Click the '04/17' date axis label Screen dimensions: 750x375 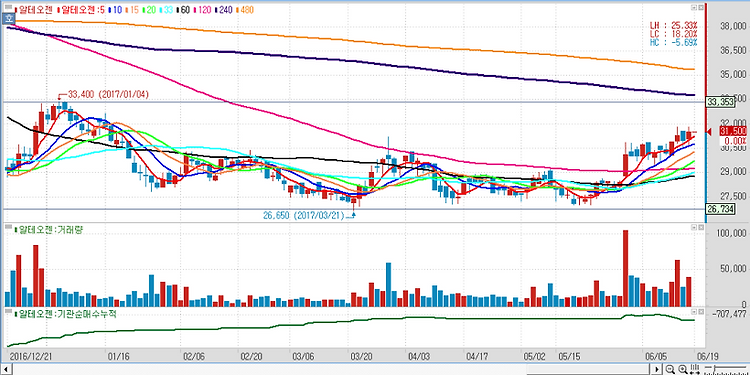point(476,356)
